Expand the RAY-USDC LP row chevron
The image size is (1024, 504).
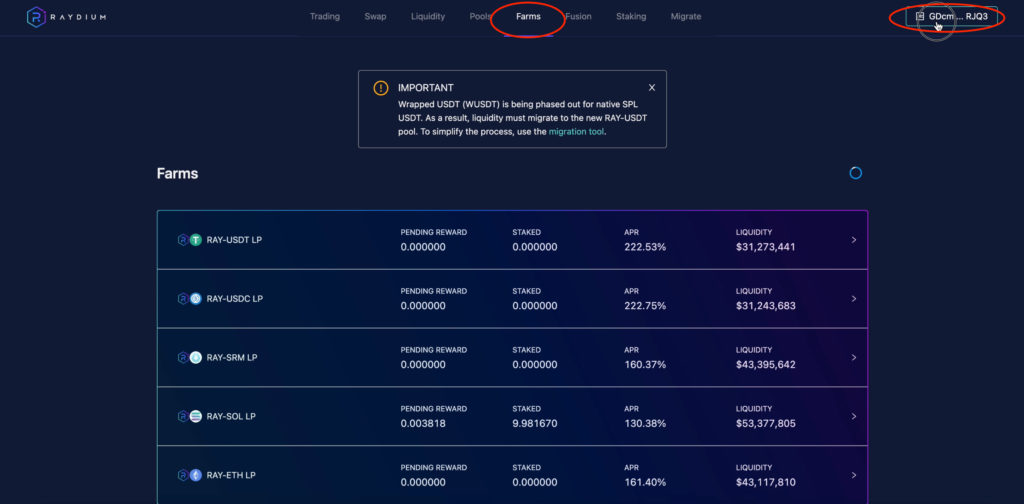854,298
